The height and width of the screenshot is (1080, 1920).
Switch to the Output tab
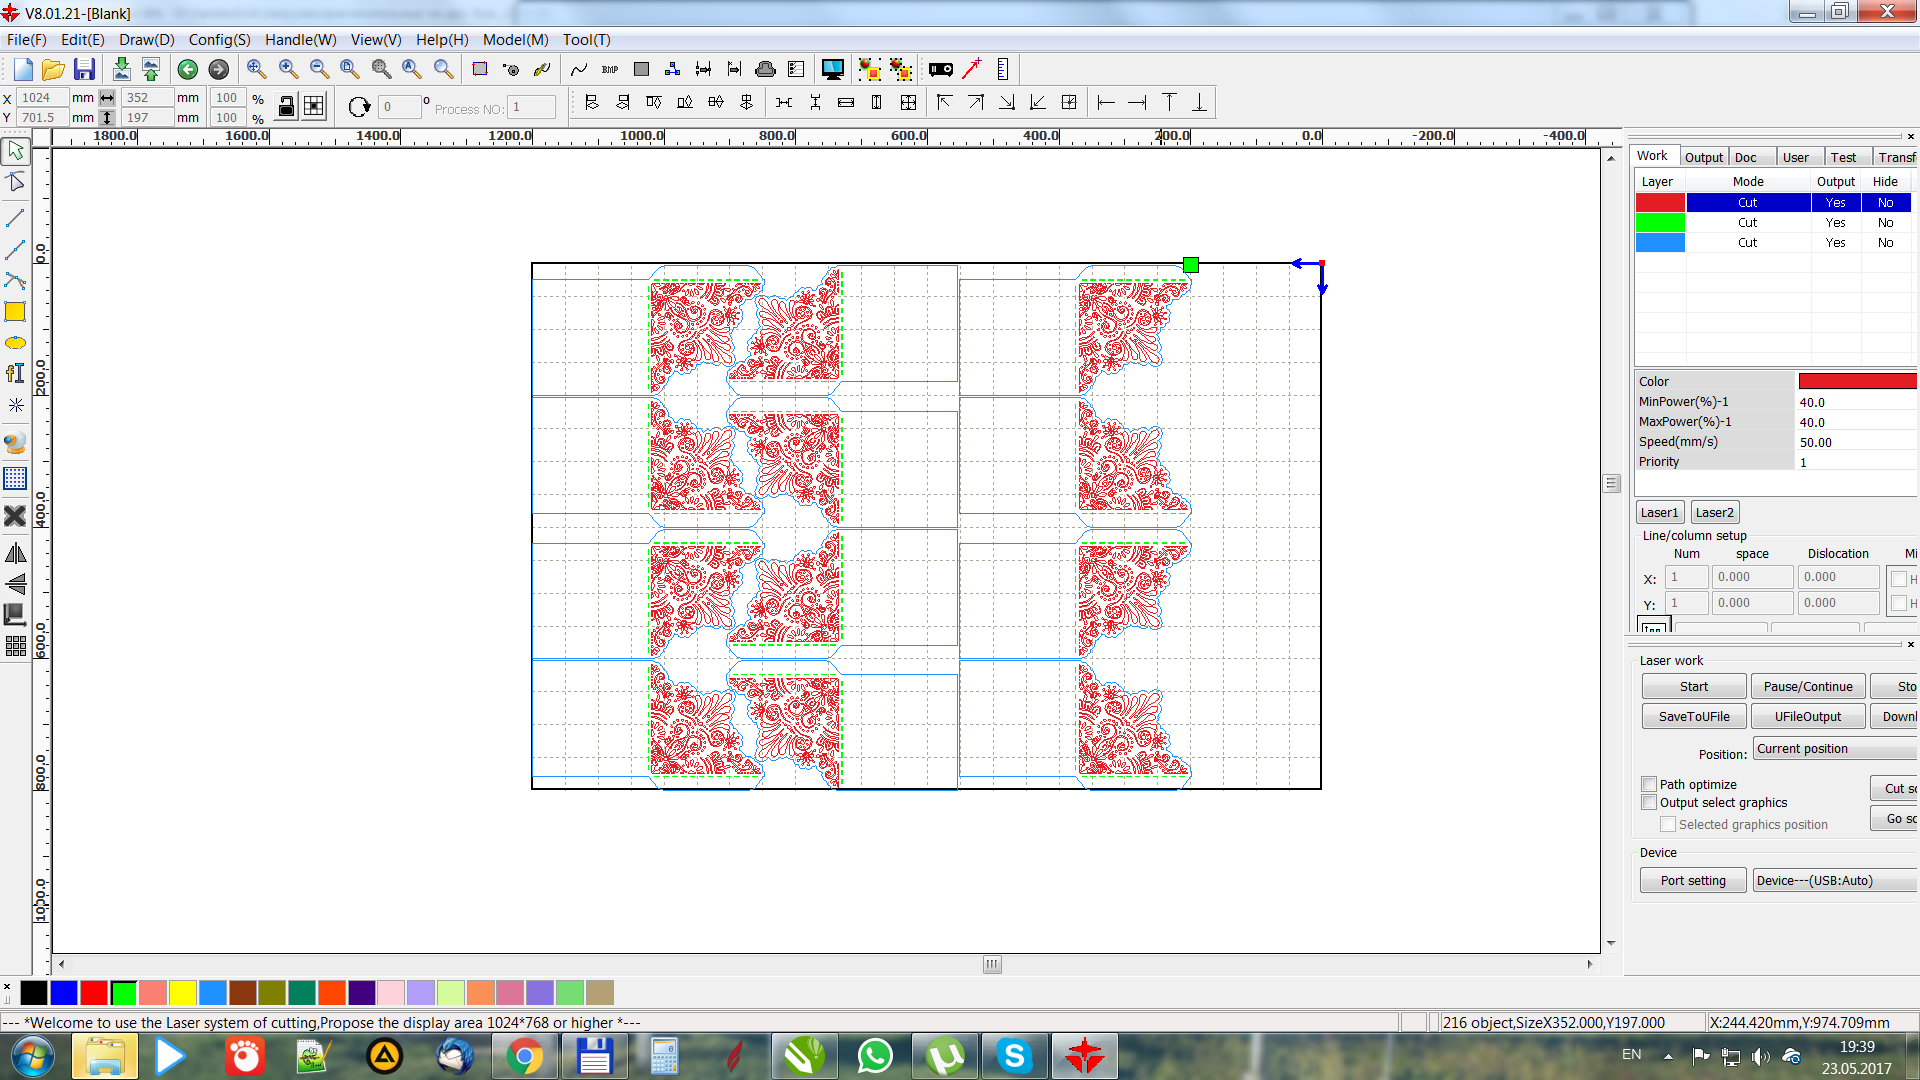tap(1703, 157)
